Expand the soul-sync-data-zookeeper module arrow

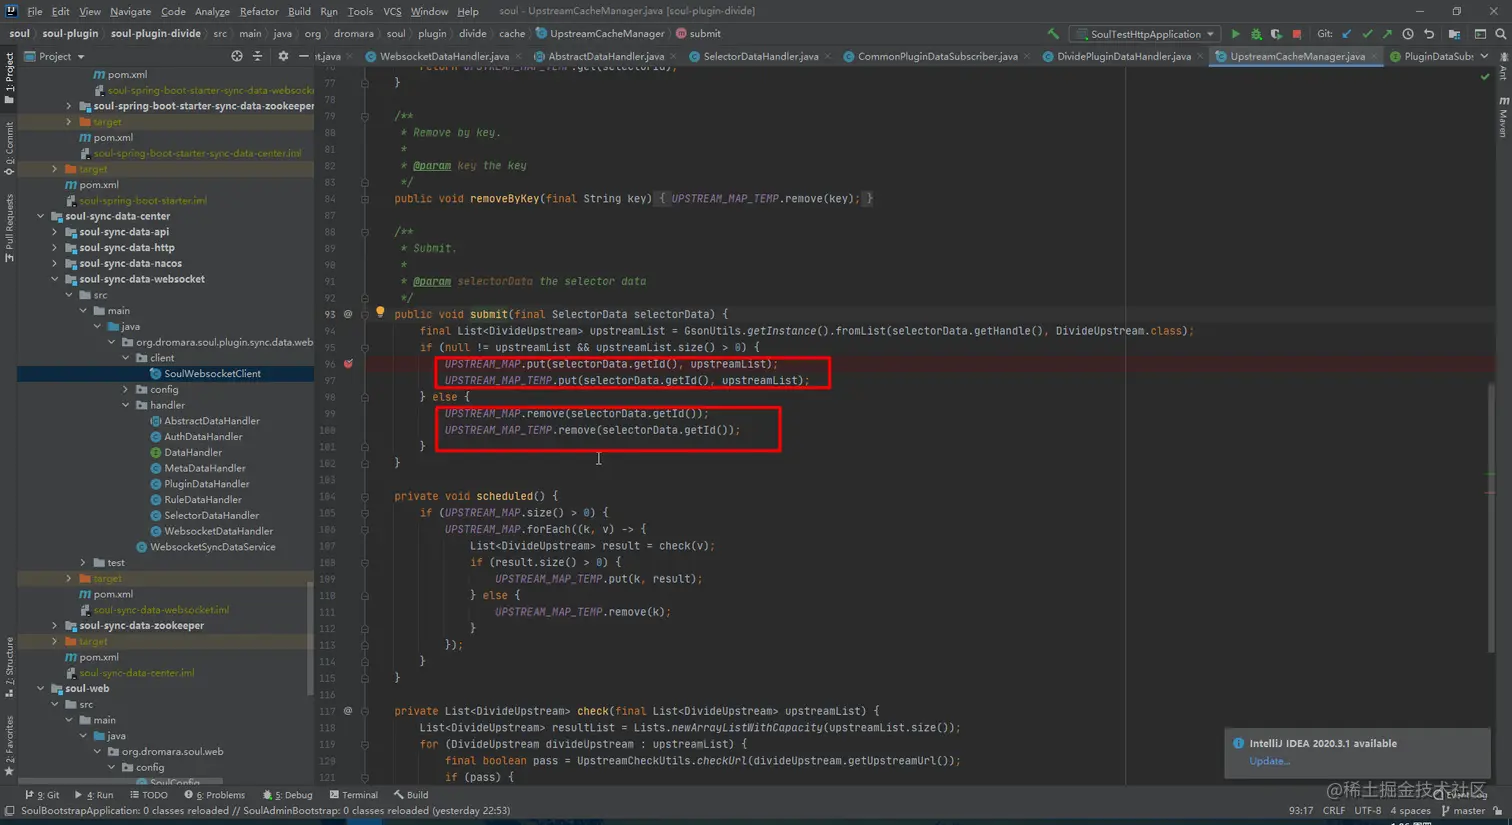(x=55, y=626)
